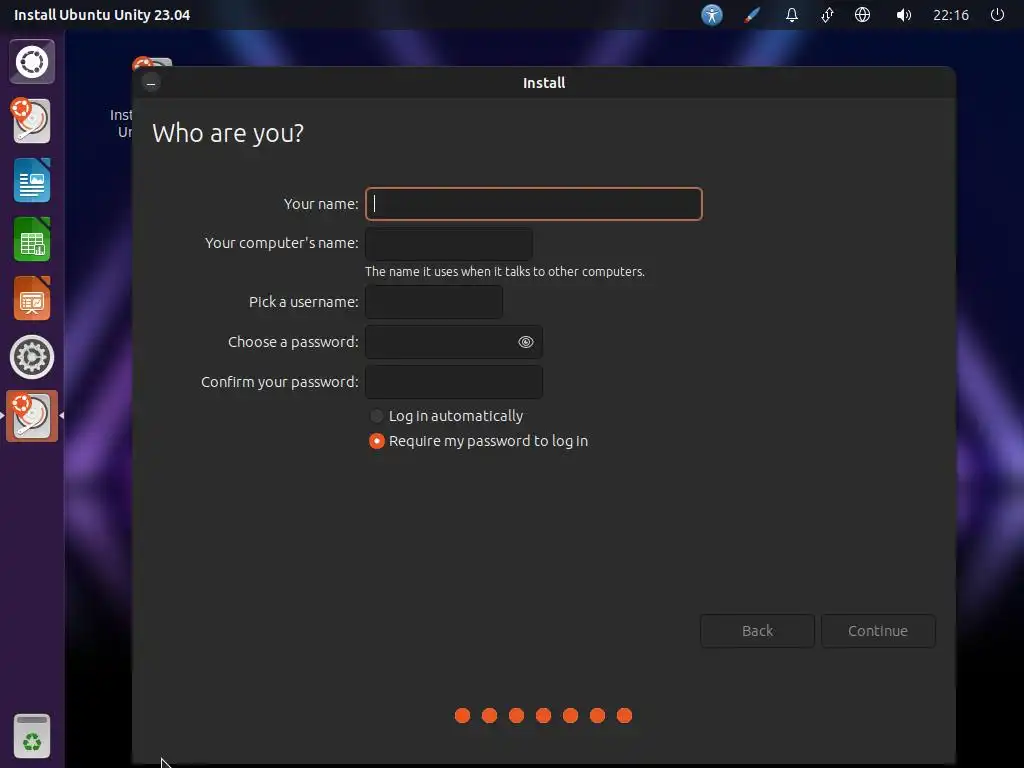Click the Confirm your password field
1024x768 pixels.
454,382
